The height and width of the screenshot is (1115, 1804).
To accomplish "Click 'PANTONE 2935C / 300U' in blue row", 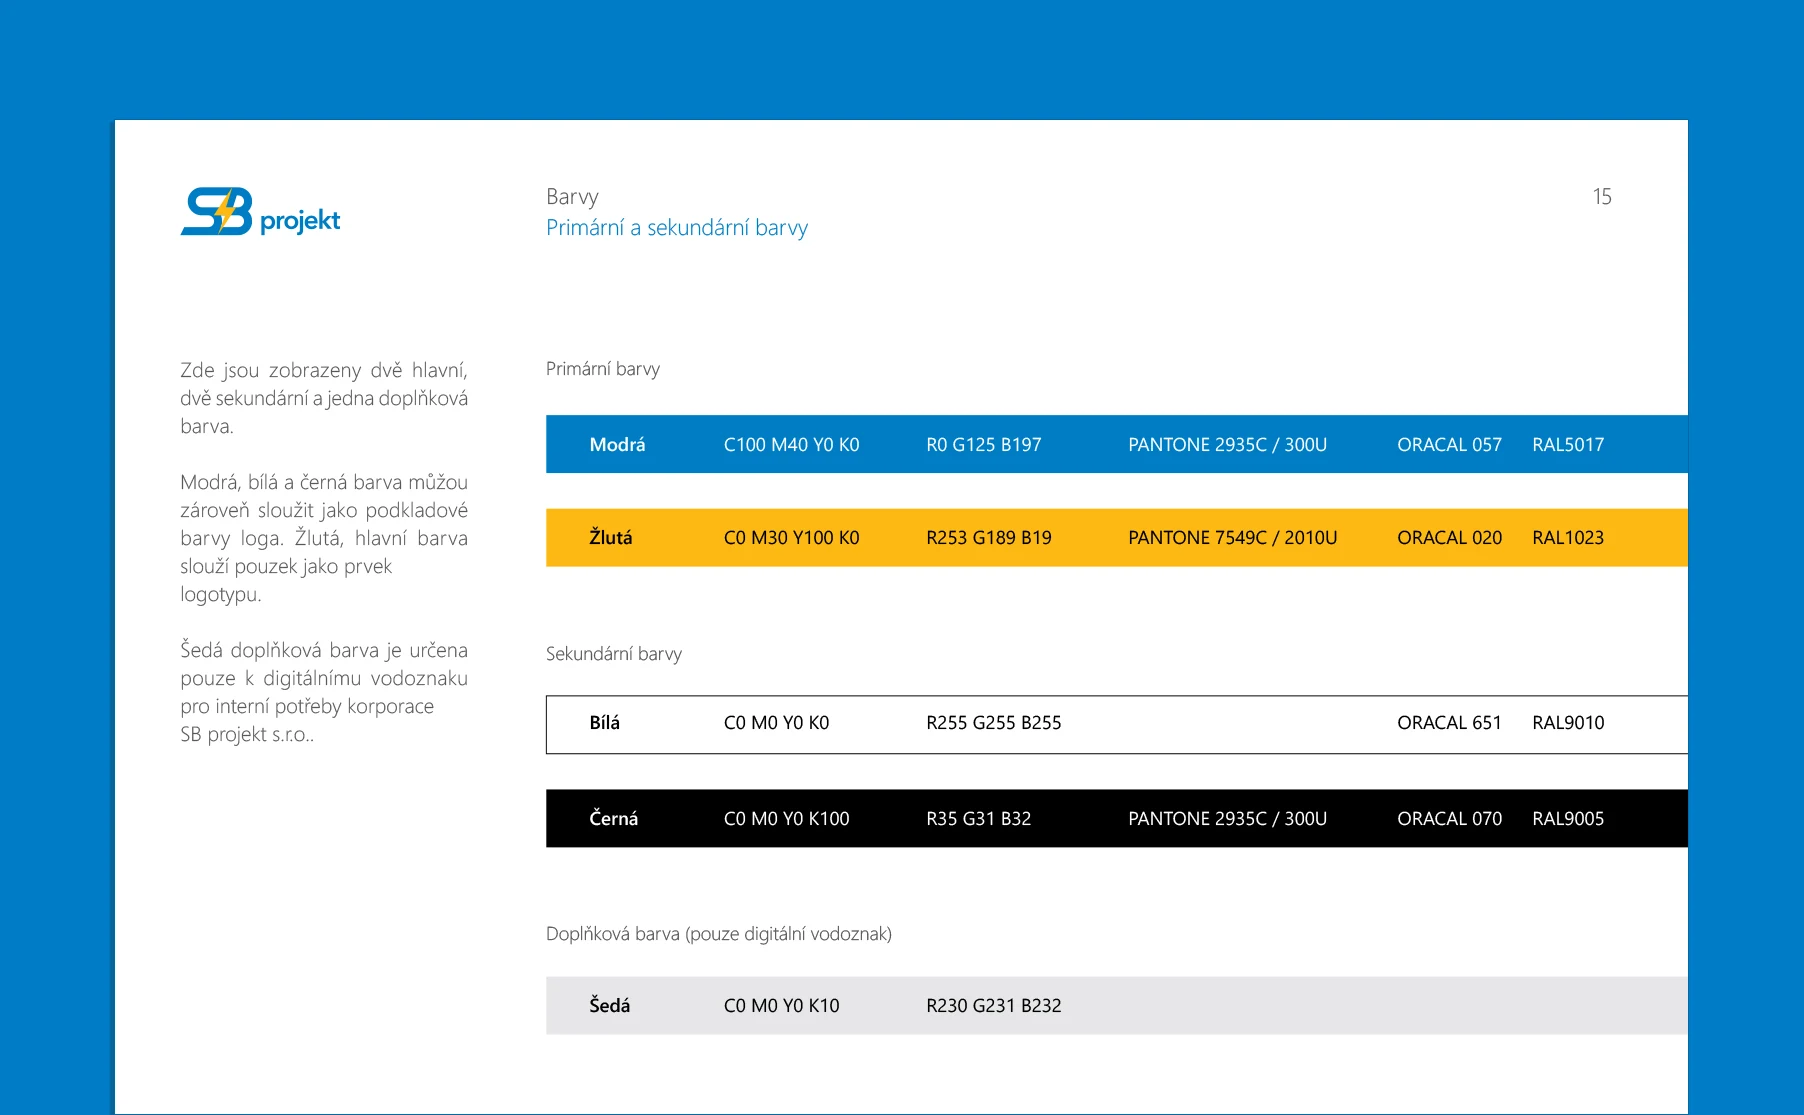I will (1227, 445).
